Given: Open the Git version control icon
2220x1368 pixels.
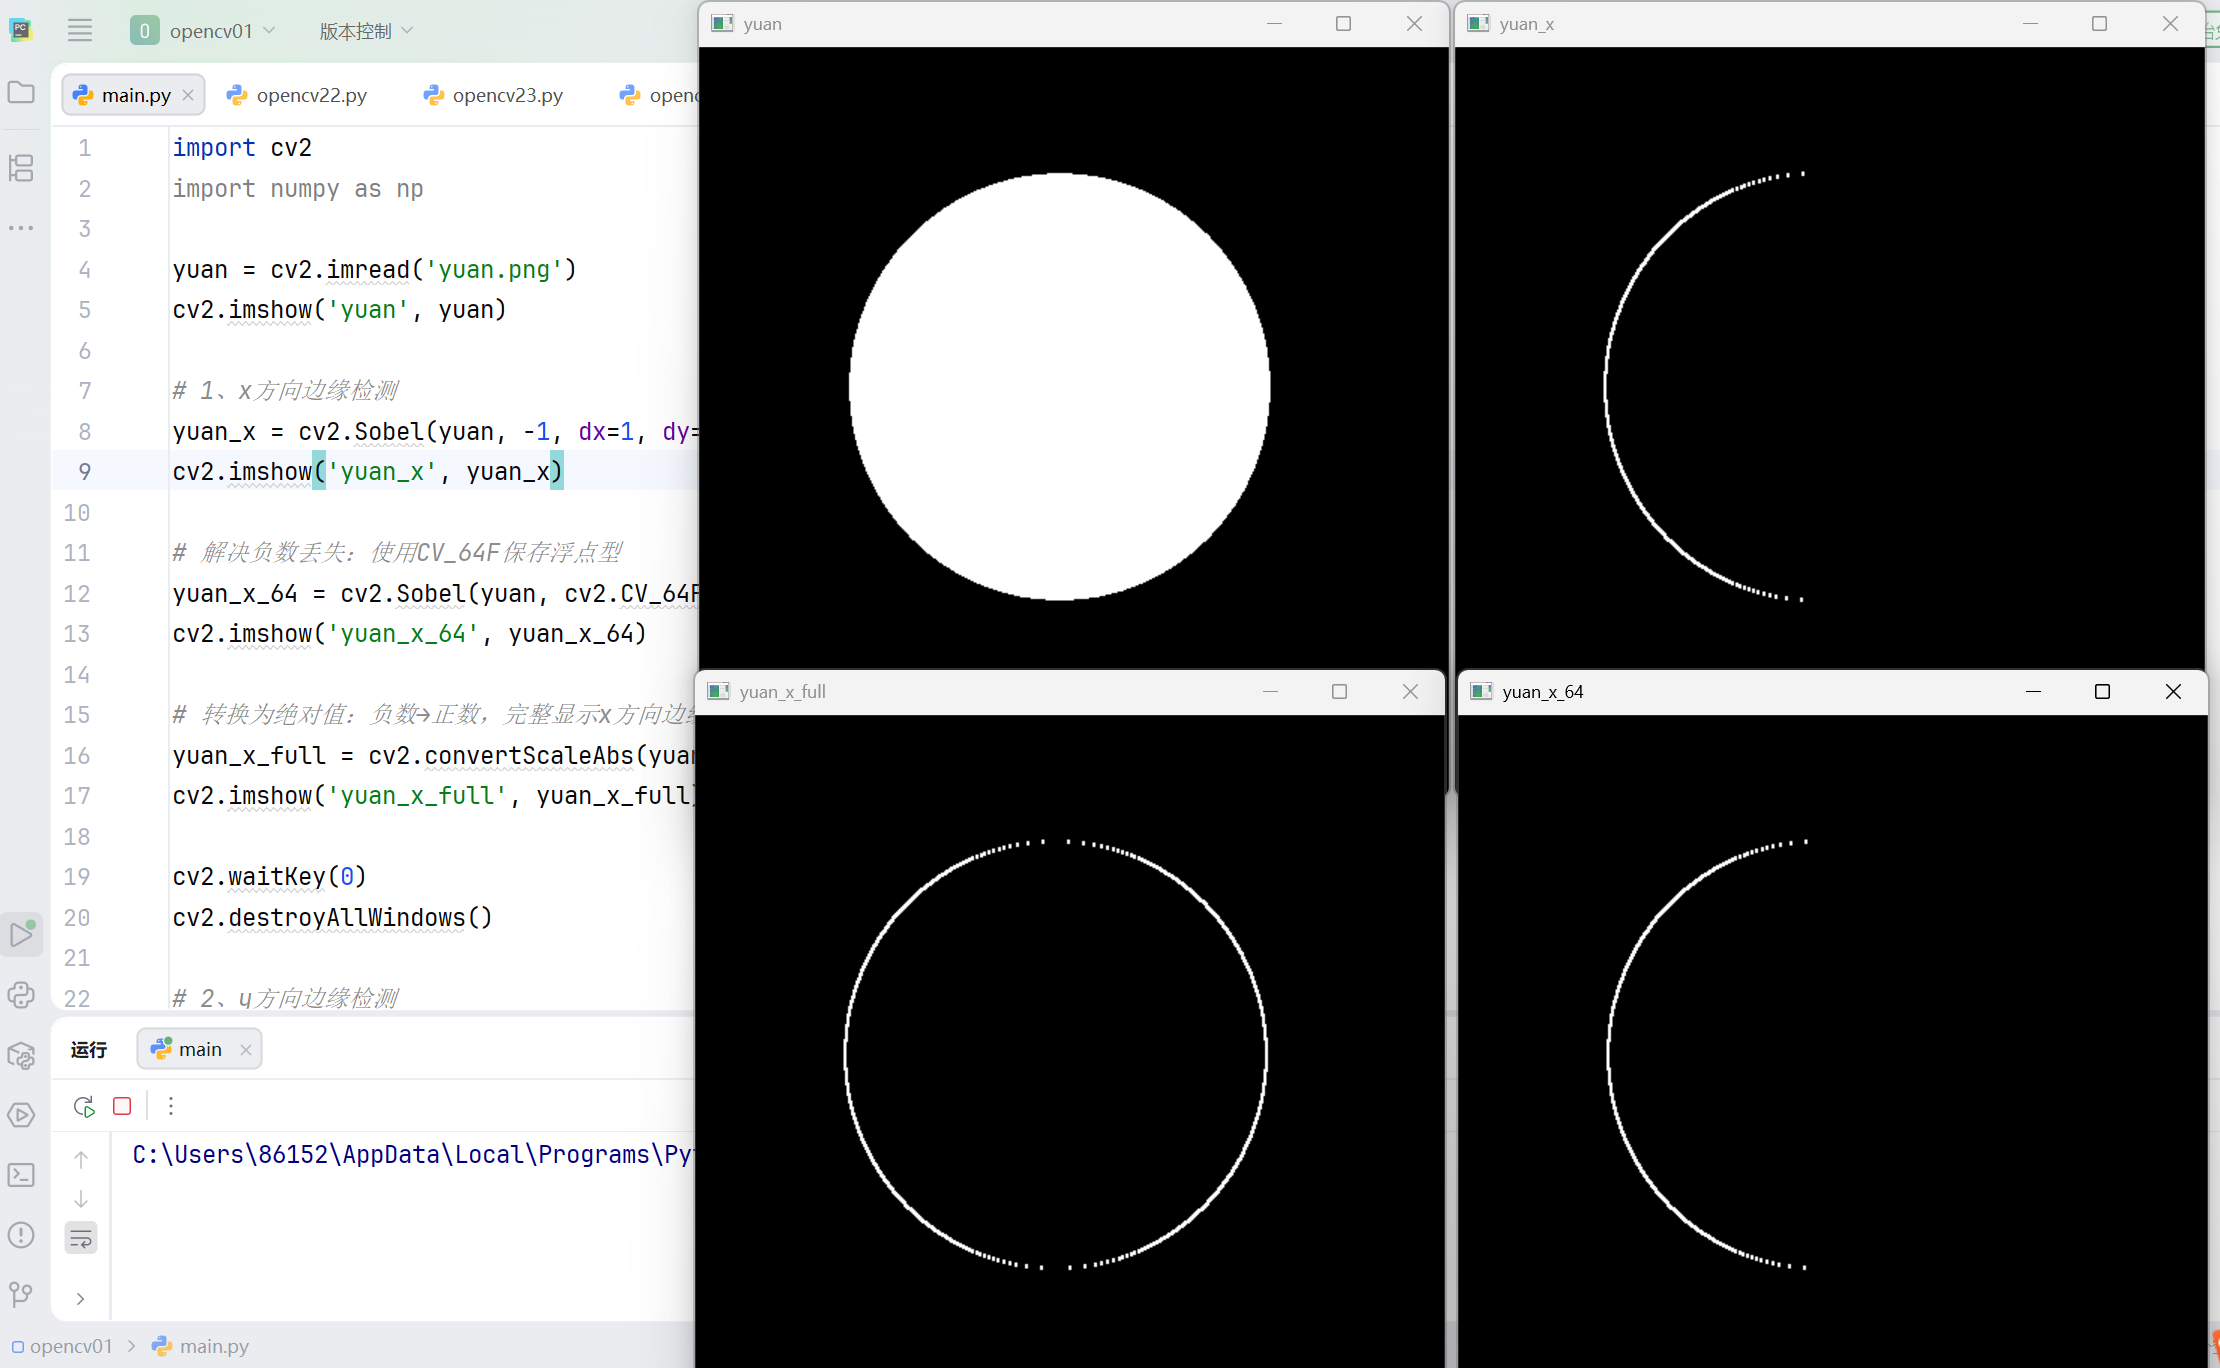Looking at the screenshot, I should pyautogui.click(x=21, y=1295).
